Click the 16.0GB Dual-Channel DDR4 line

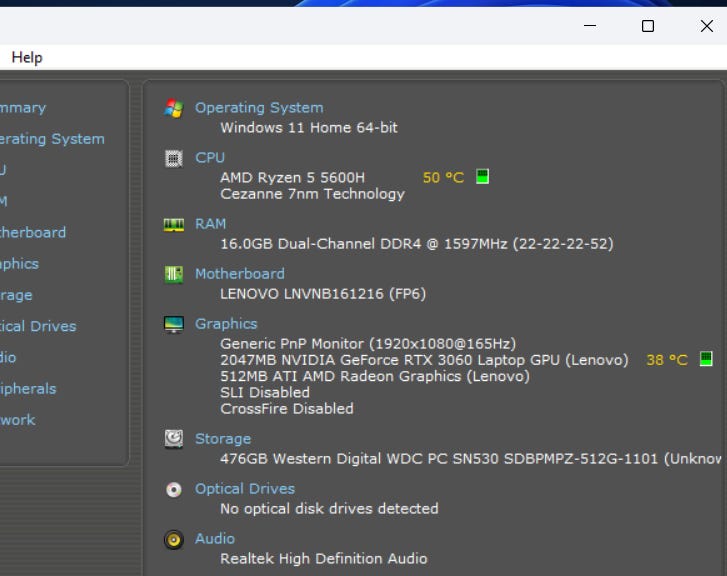point(416,244)
